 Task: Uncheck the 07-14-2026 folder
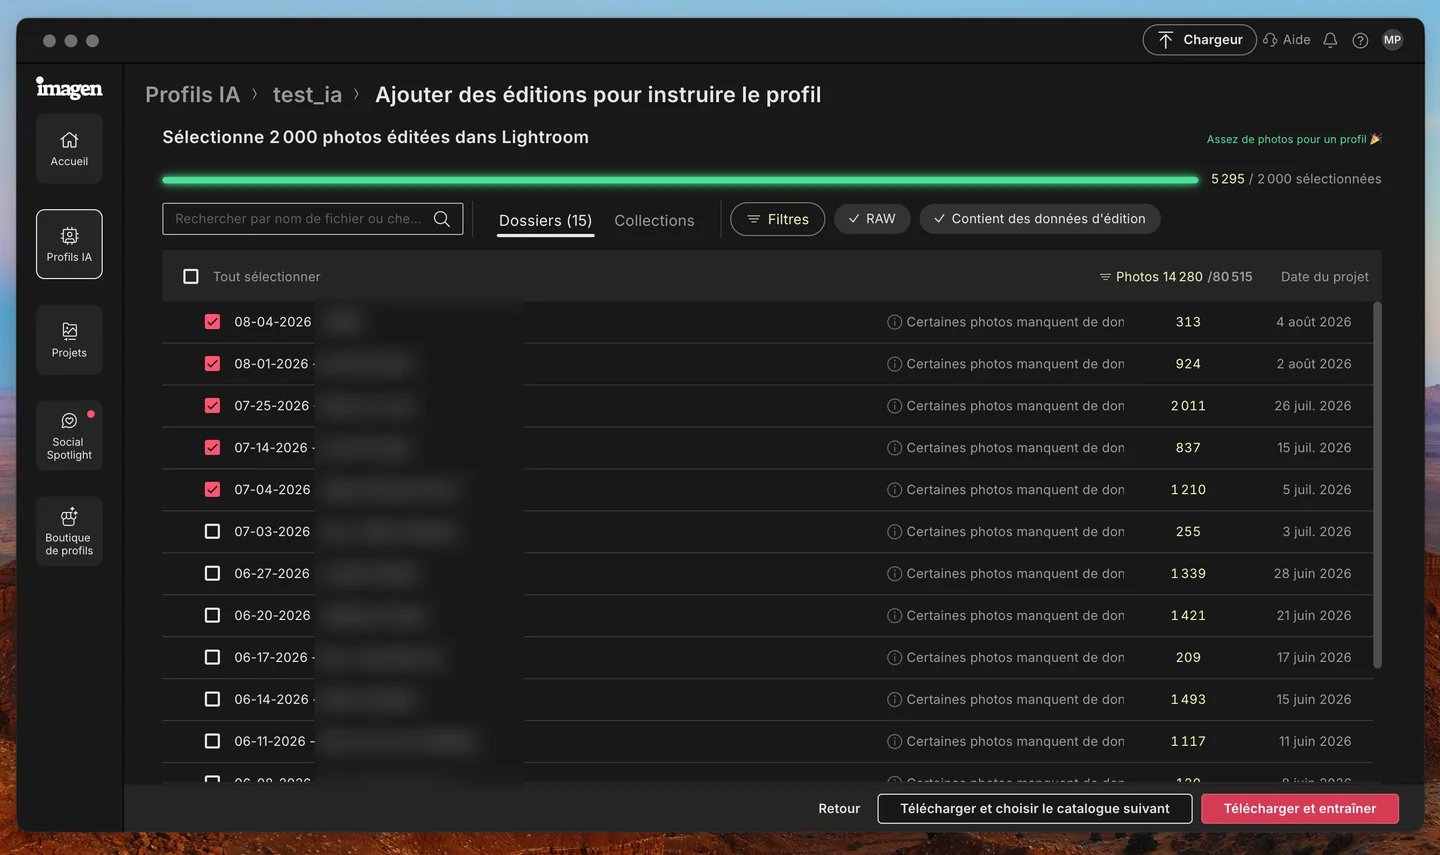pos(212,448)
